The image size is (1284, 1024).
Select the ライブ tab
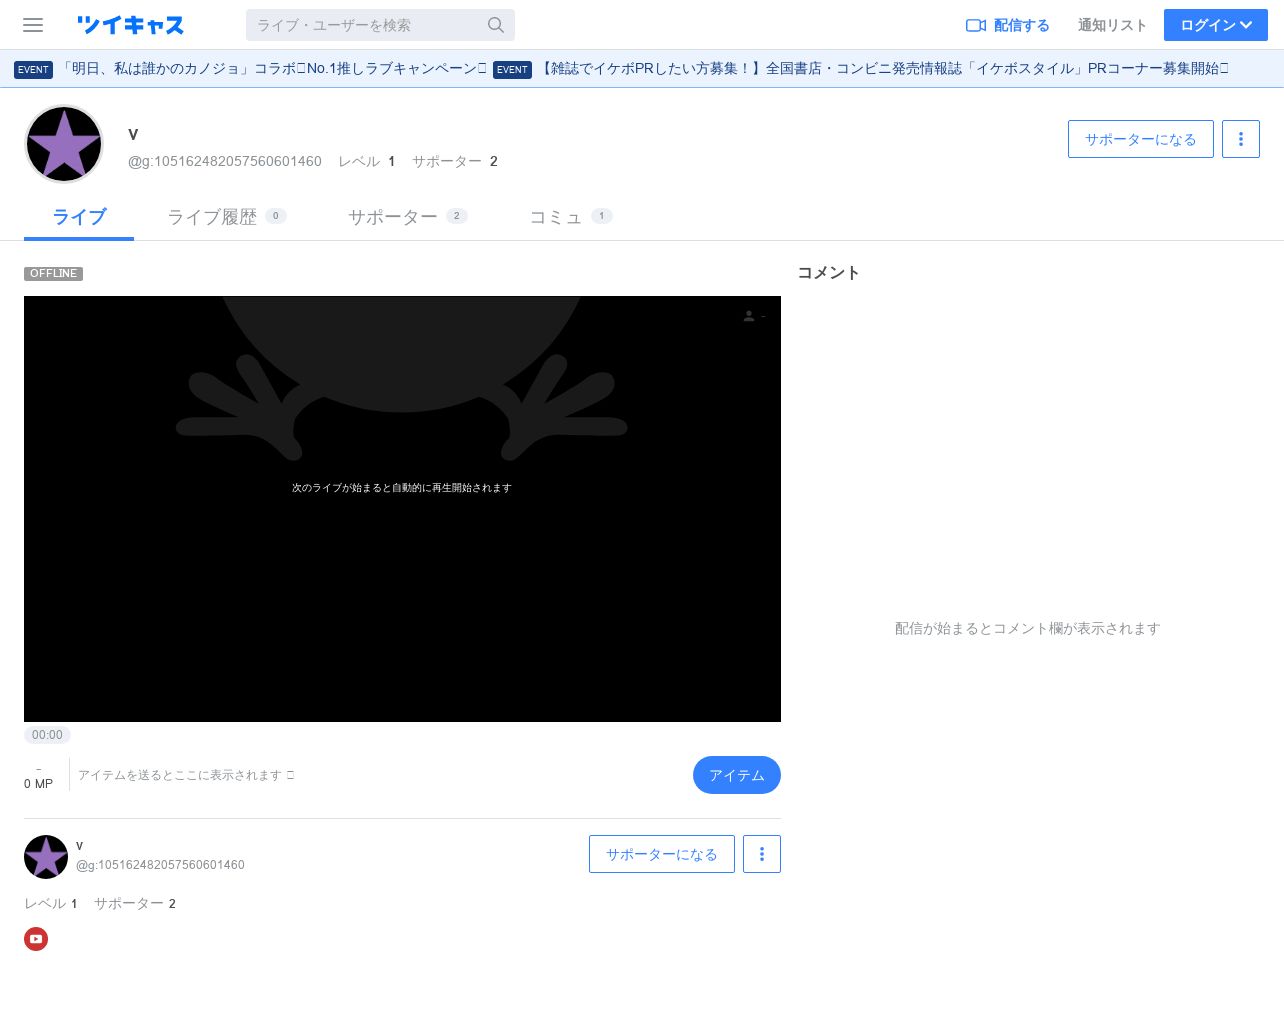79,217
